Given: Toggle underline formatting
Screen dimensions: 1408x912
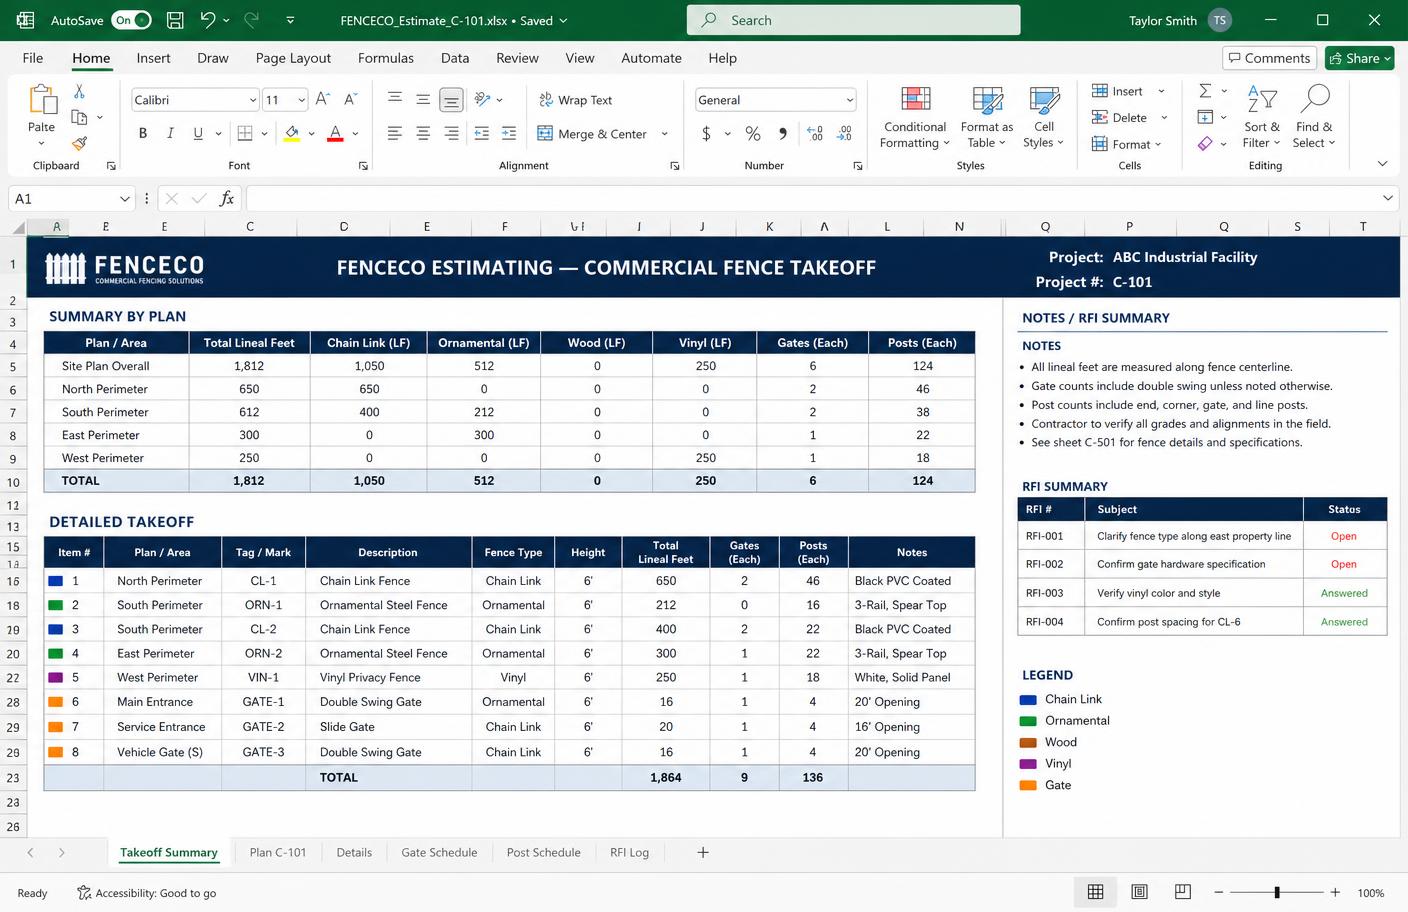Looking at the screenshot, I should [x=198, y=133].
